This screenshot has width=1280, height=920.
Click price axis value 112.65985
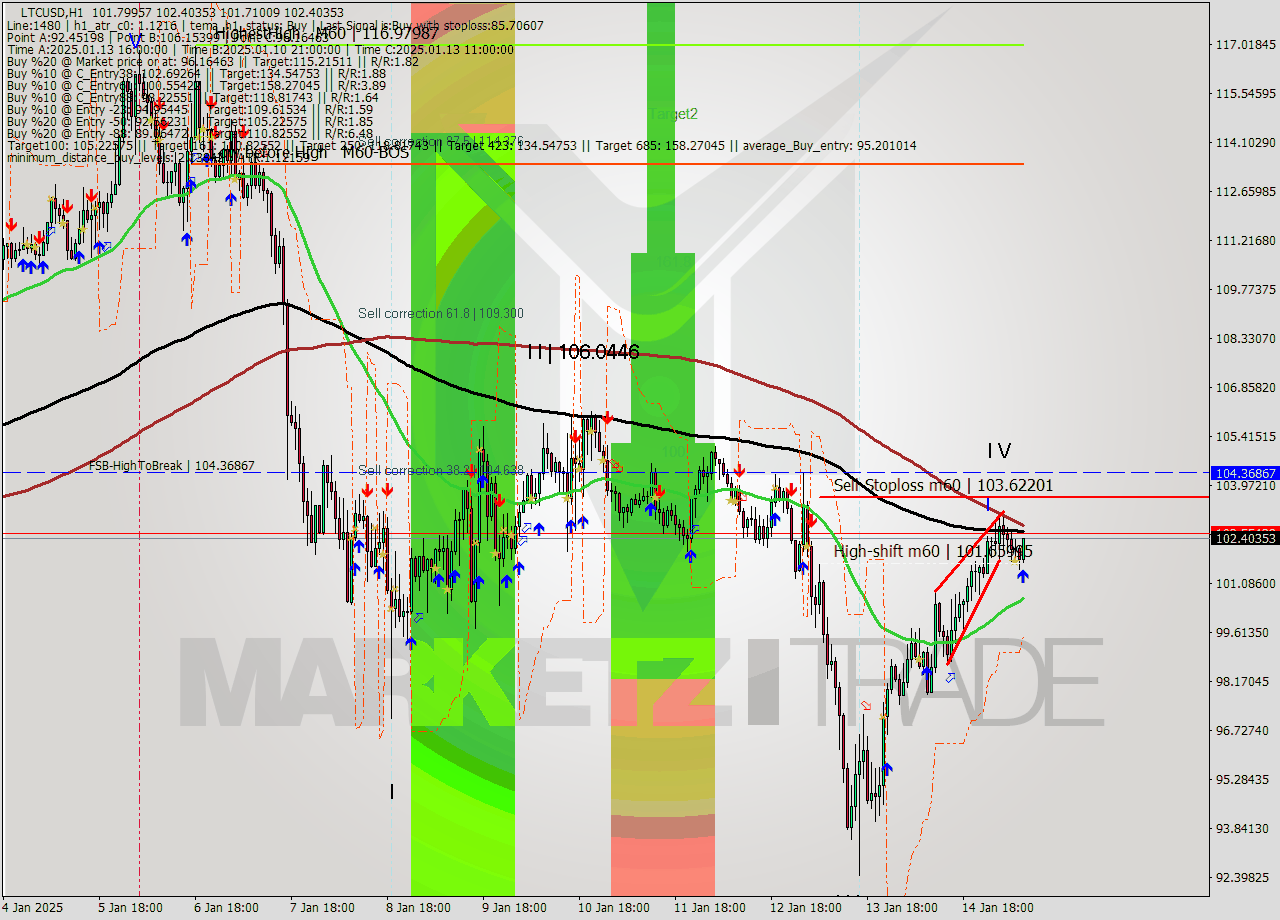point(1245,191)
